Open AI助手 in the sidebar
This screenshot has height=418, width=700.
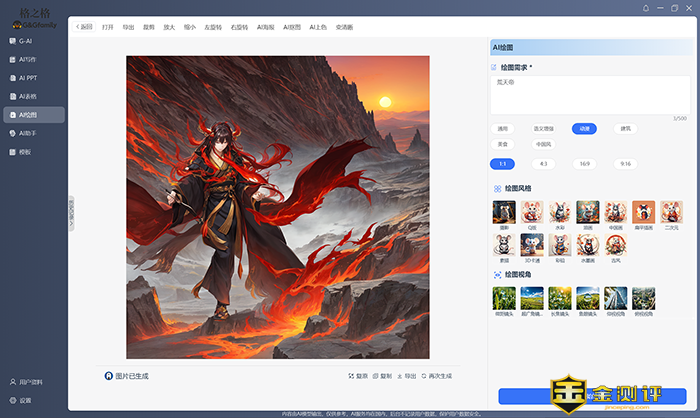(29, 133)
